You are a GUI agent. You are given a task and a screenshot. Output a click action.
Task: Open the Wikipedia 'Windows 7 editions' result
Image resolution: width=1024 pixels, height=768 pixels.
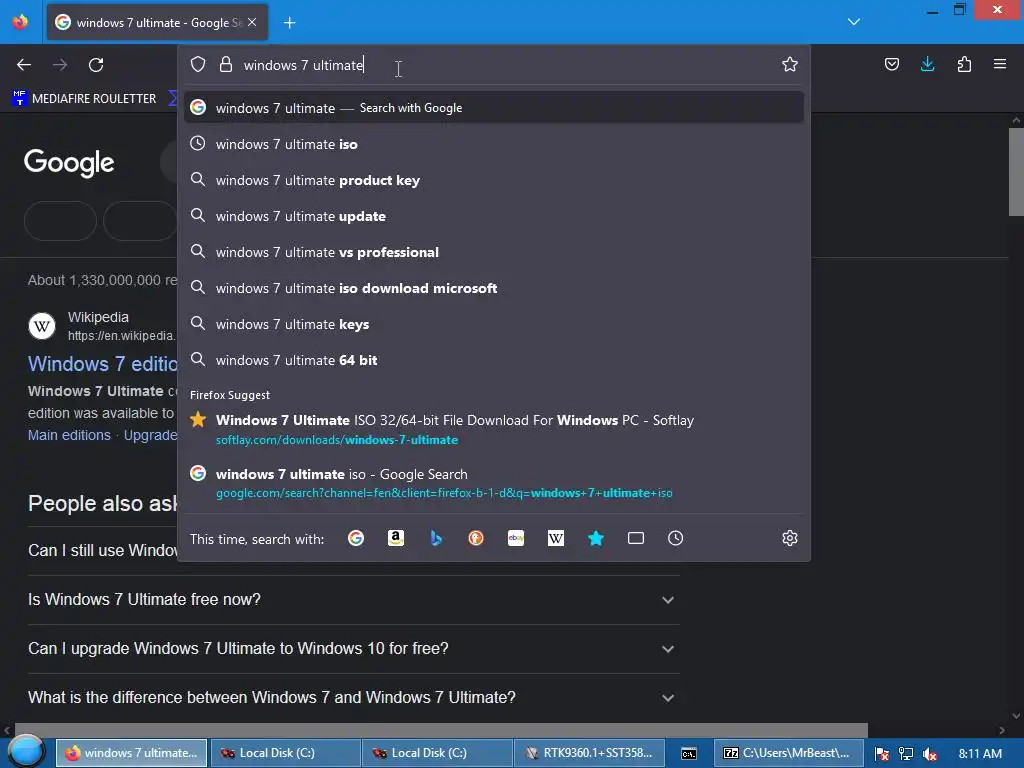103,364
